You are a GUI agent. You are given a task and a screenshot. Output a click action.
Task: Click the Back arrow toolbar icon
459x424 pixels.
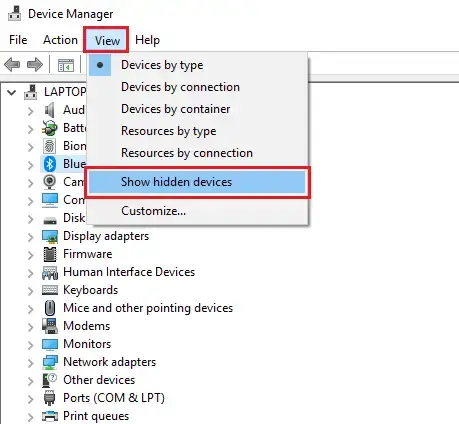point(12,64)
